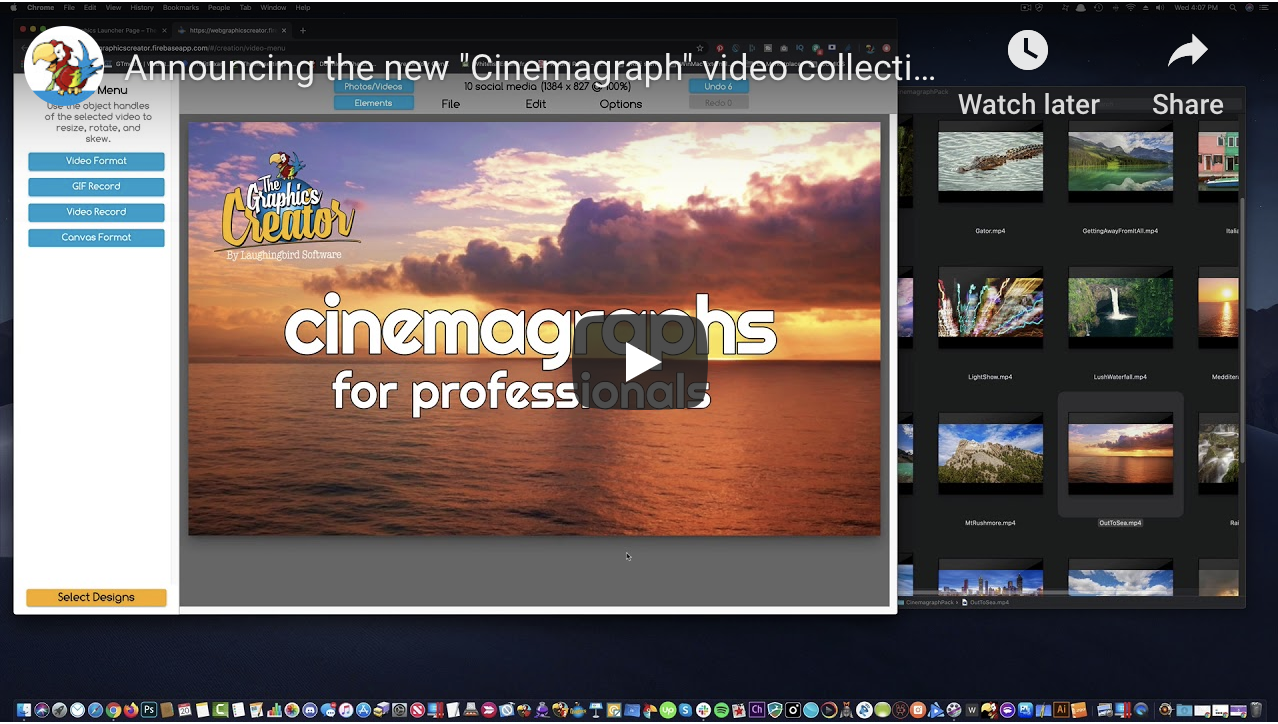Click the Chrome icon in the dock
Image resolution: width=1278 pixels, height=724 pixels.
click(x=113, y=710)
